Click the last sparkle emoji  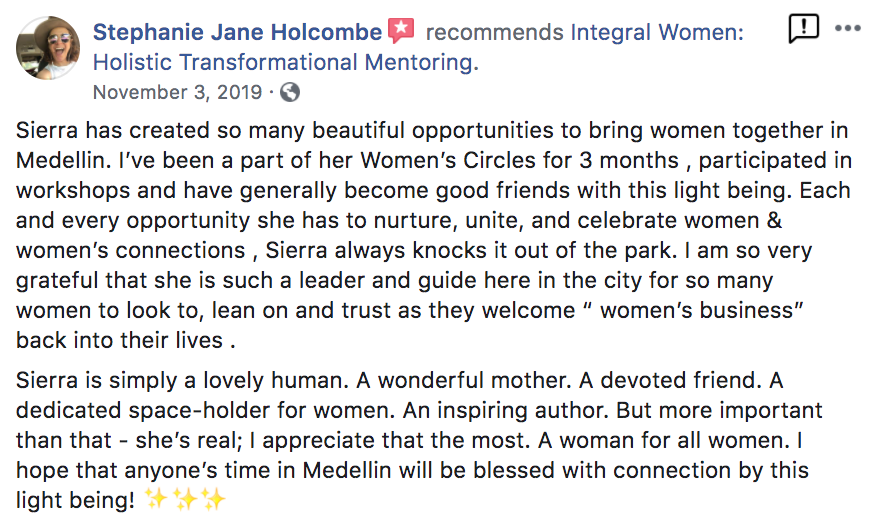[214, 499]
